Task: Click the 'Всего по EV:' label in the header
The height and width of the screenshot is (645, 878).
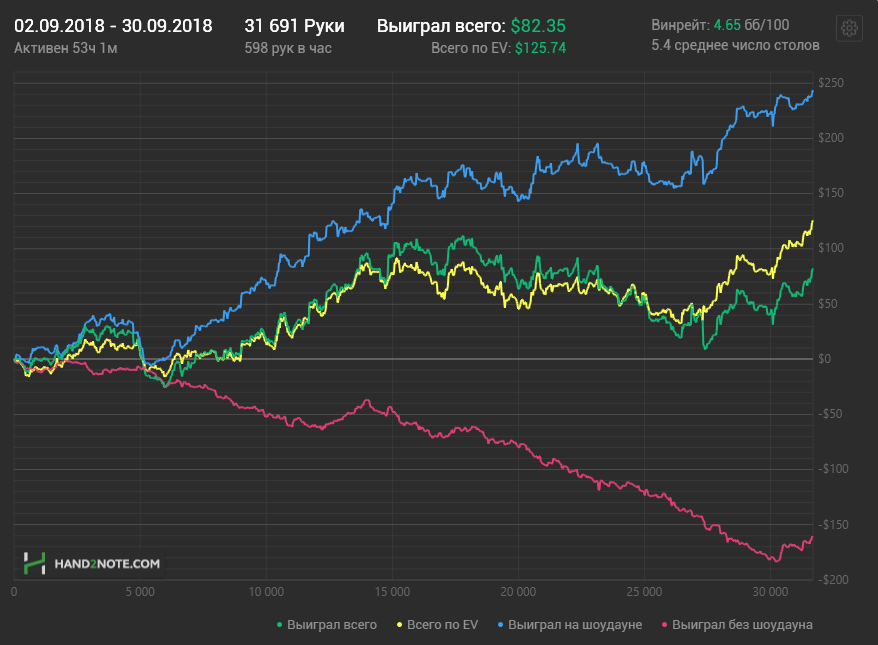Action: coord(471,48)
